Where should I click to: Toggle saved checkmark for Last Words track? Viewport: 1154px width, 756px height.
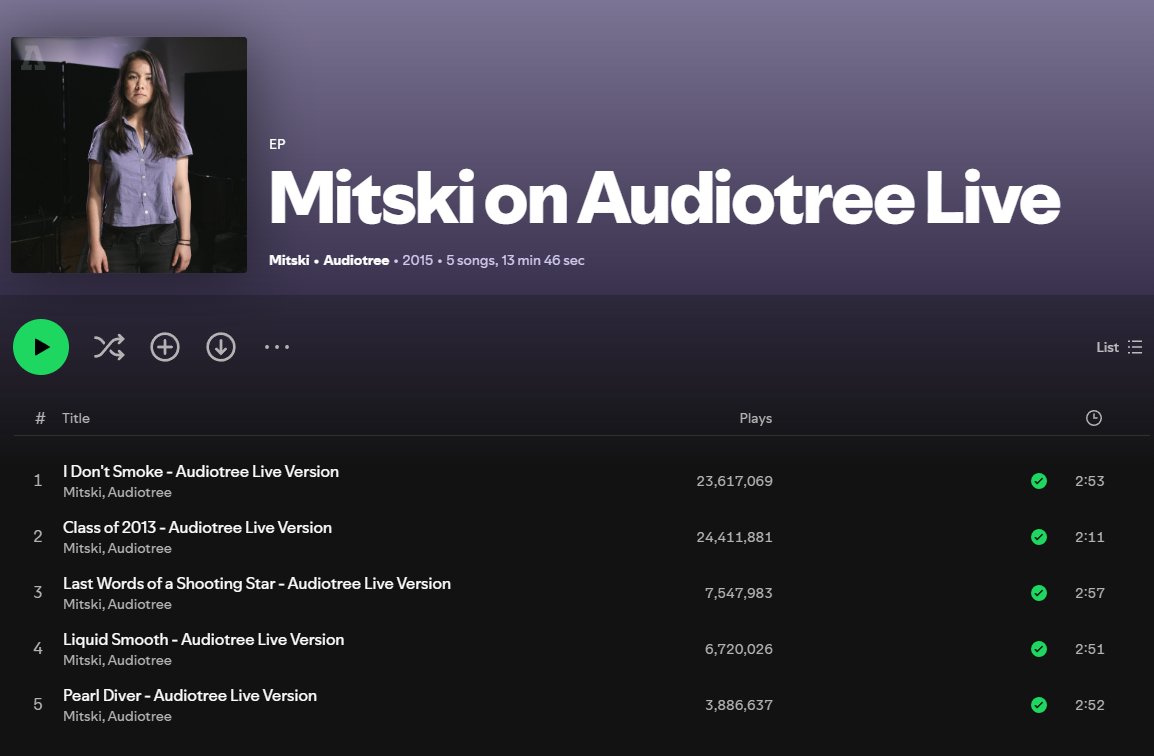[1038, 593]
